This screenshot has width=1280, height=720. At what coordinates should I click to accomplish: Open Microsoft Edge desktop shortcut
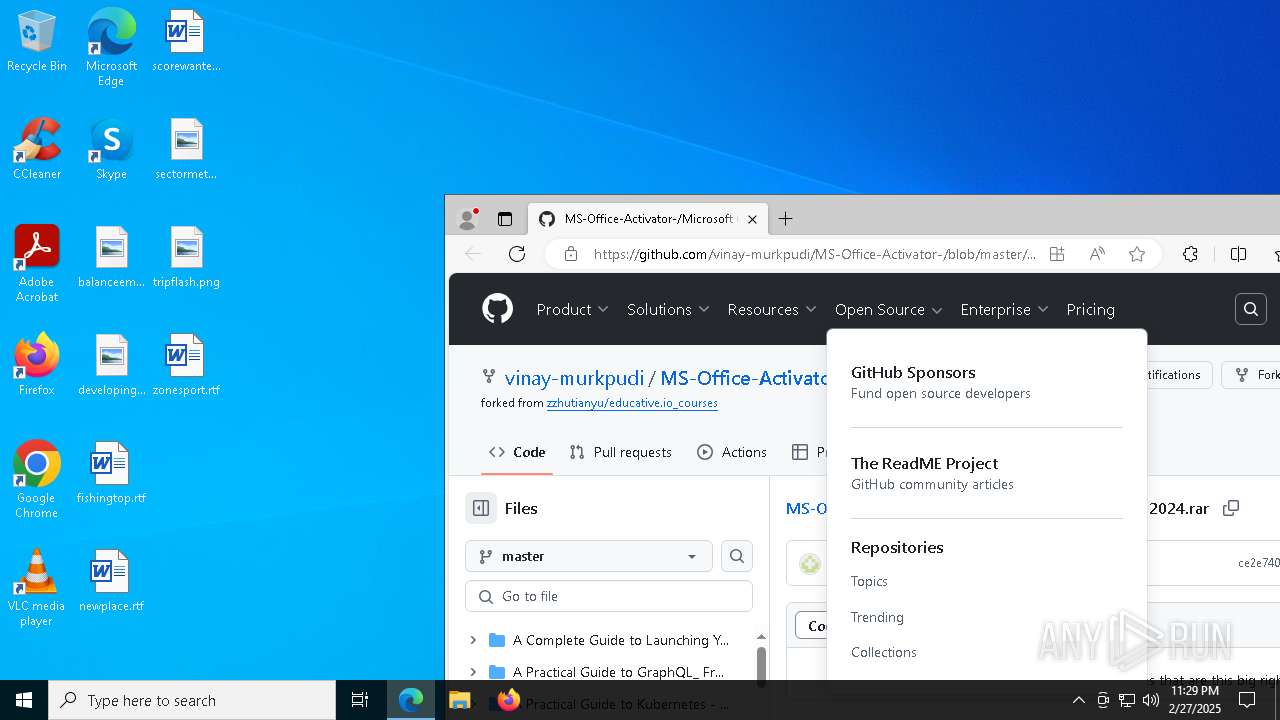pos(111,48)
